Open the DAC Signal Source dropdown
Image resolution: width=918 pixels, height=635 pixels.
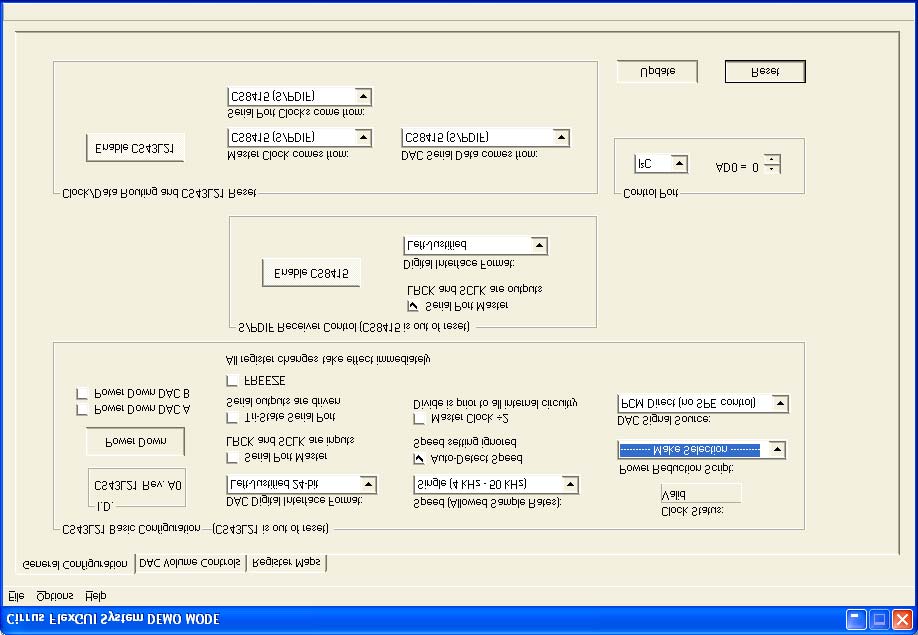click(779, 403)
